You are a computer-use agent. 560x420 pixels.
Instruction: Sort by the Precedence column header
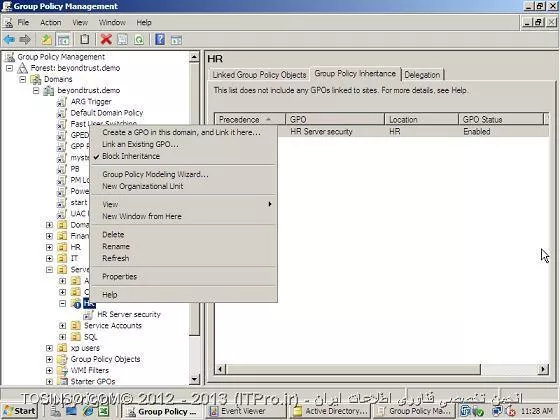[x=250, y=119]
